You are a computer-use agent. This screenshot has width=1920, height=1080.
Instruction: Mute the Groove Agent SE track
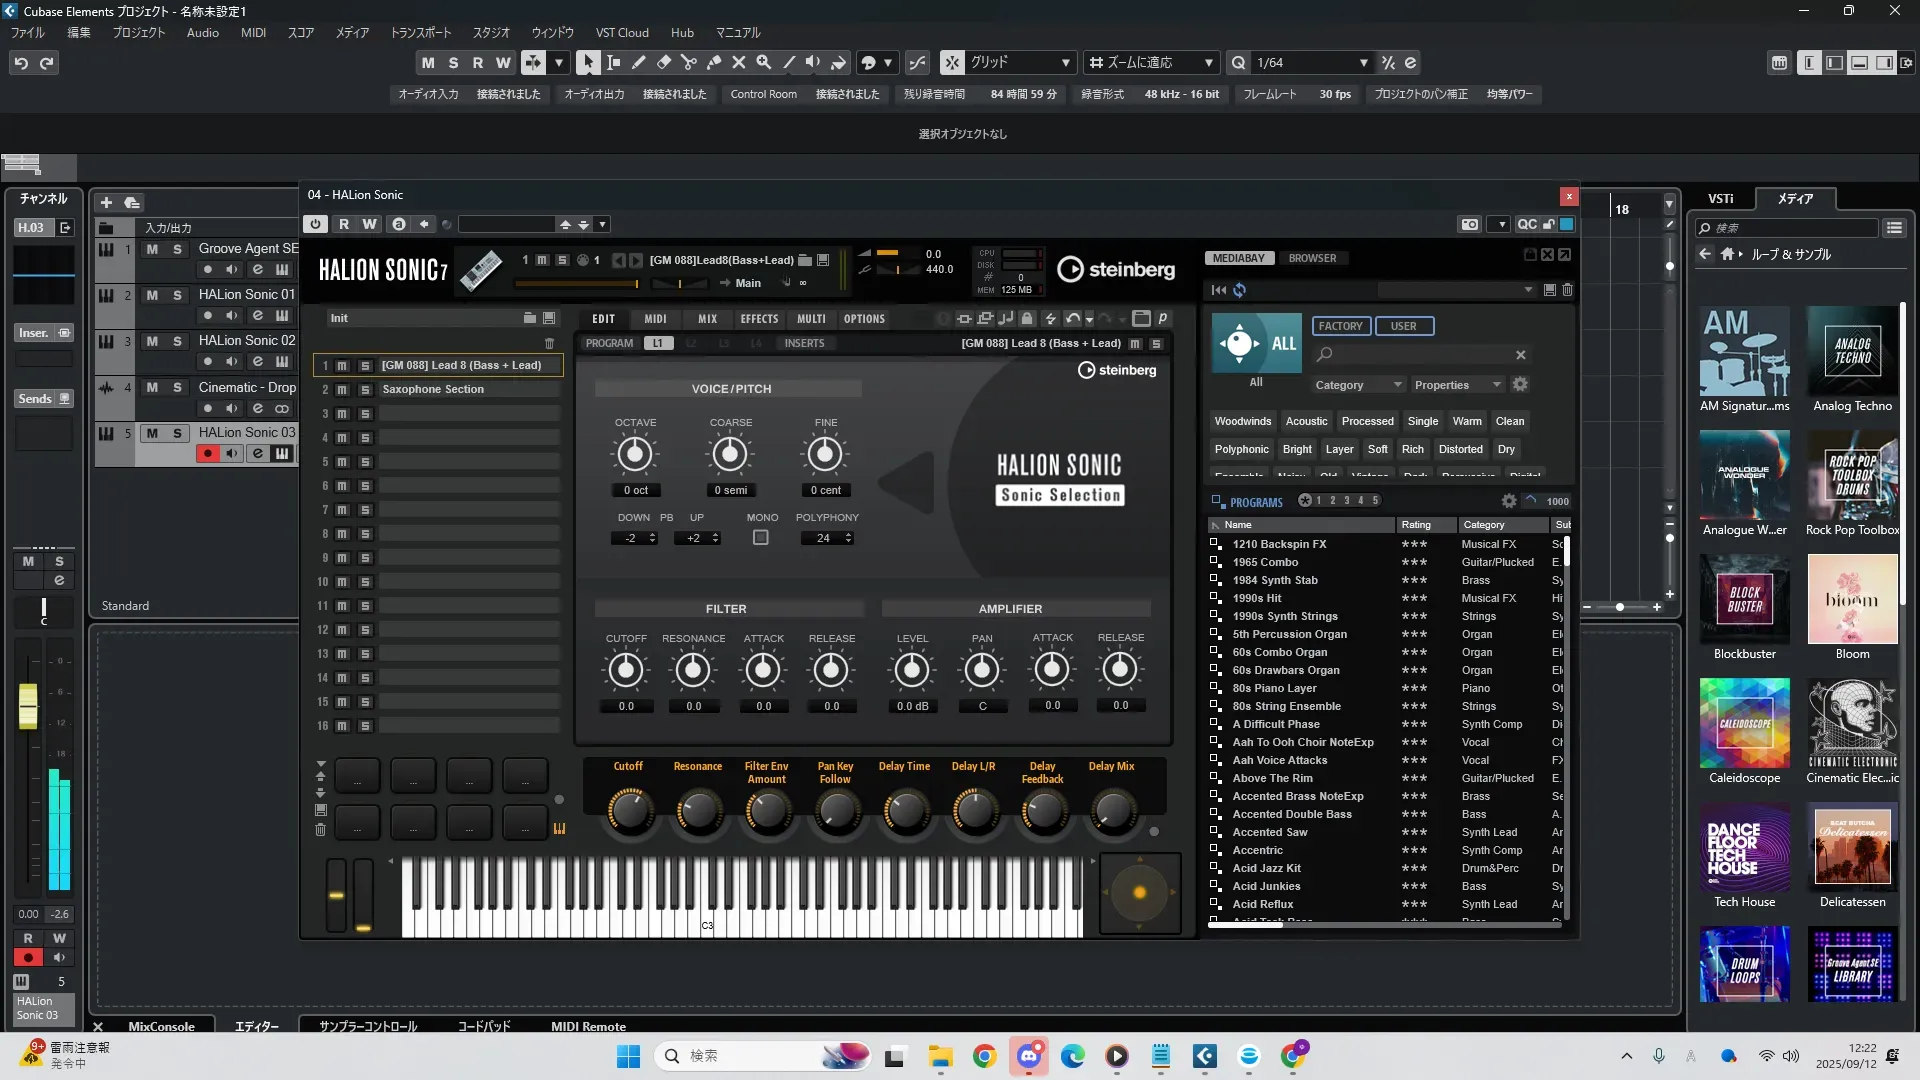152,249
